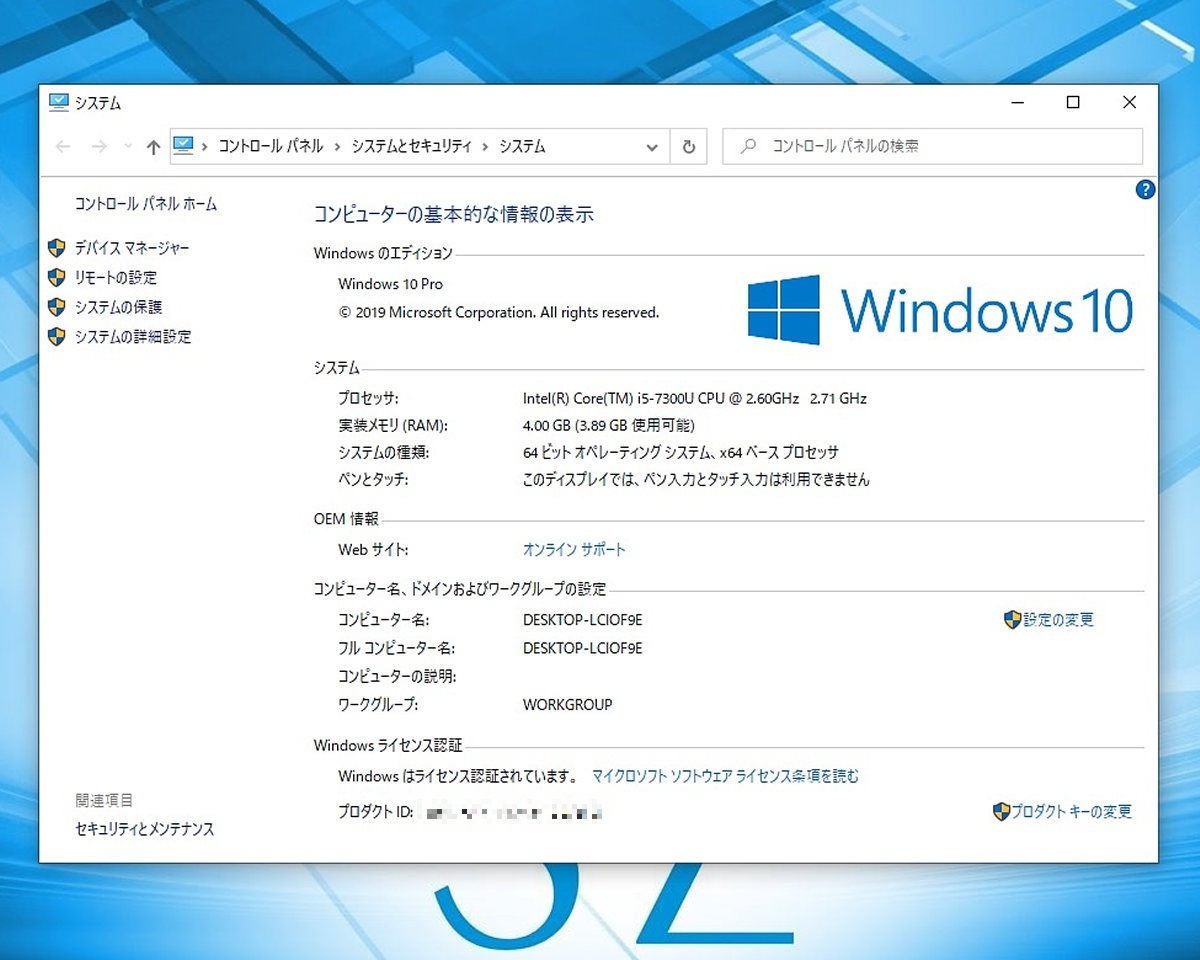Click the shield icon beside デバイス マネージャー
Image resolution: width=1200 pixels, height=960 pixels.
(57, 248)
